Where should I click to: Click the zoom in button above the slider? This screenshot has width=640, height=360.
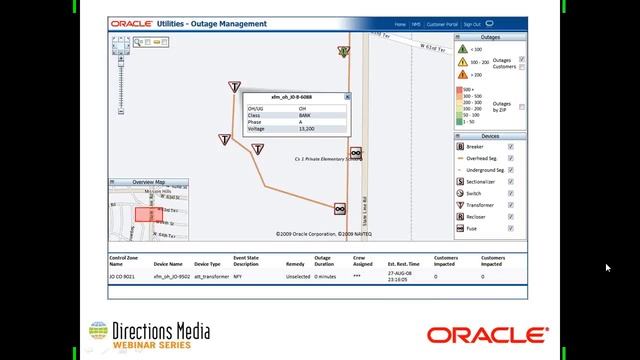pos(121,58)
